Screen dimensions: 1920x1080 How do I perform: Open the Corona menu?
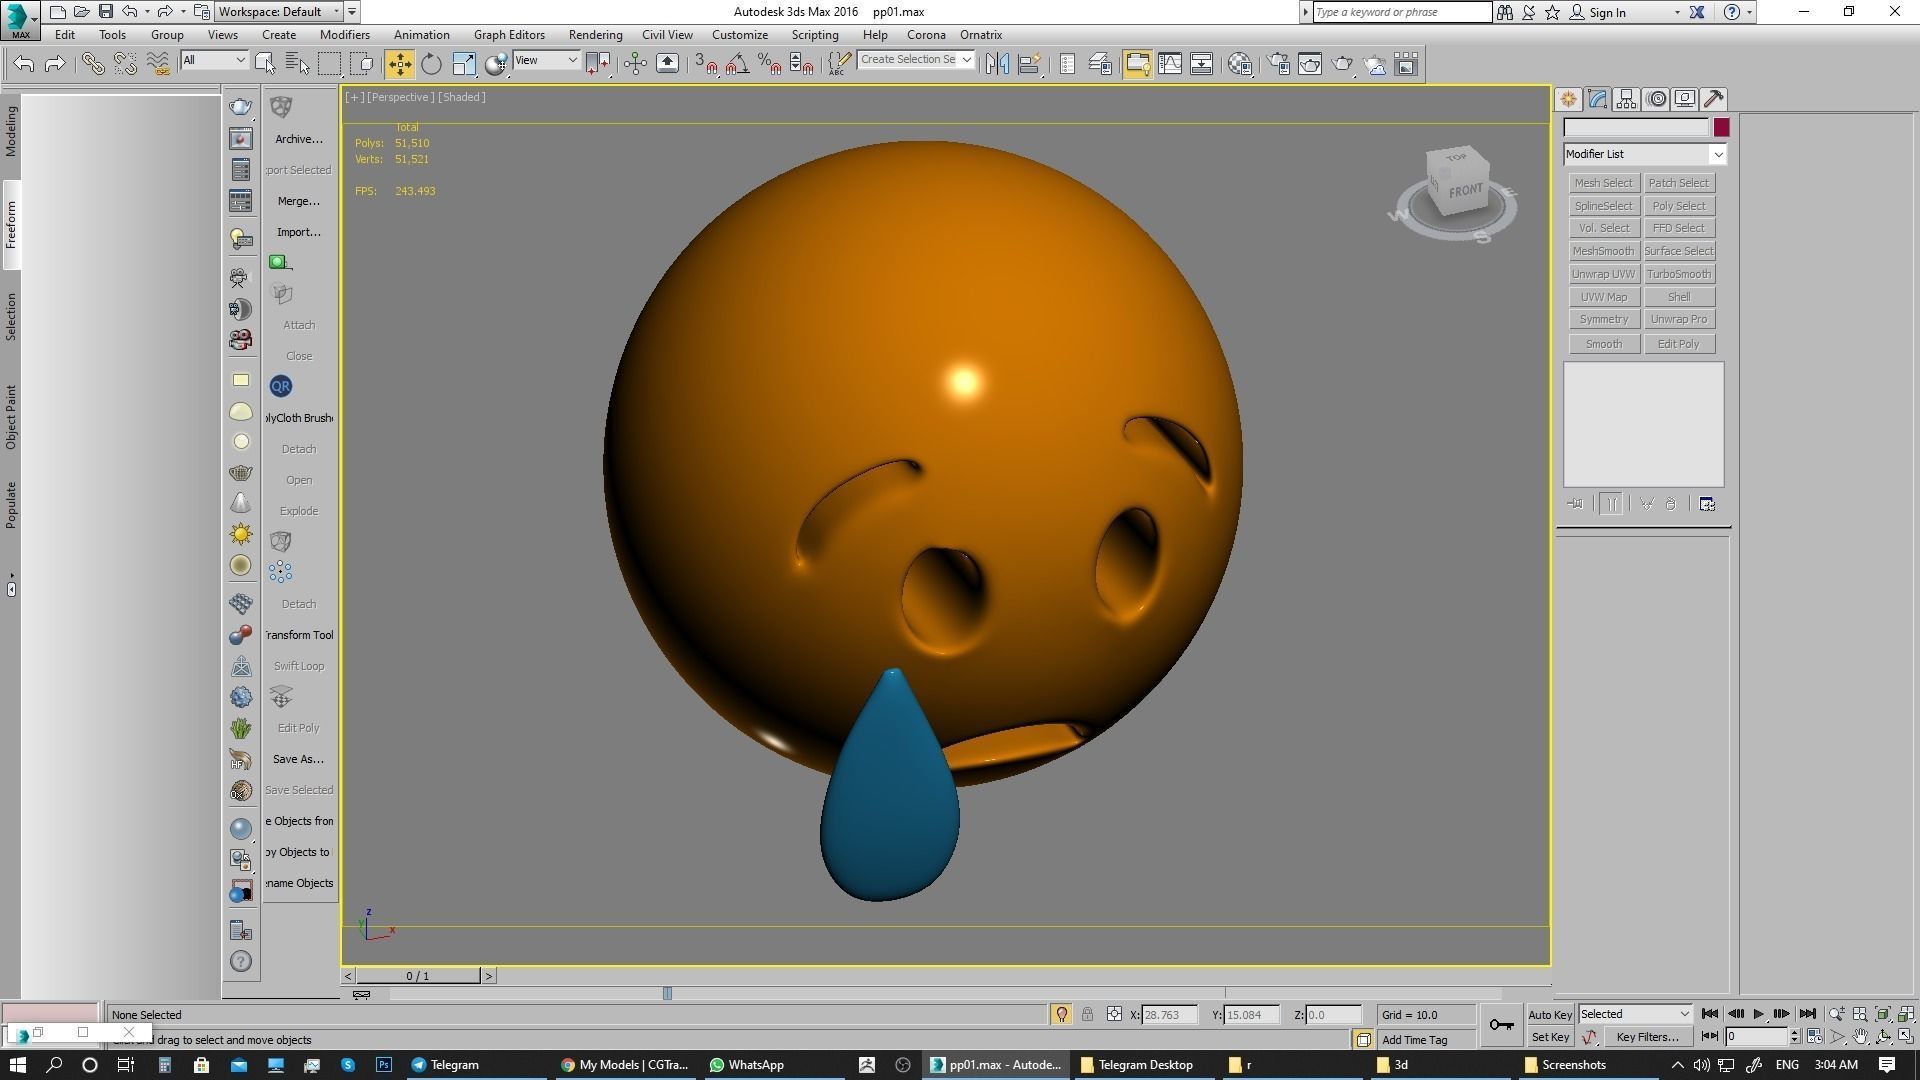point(926,35)
